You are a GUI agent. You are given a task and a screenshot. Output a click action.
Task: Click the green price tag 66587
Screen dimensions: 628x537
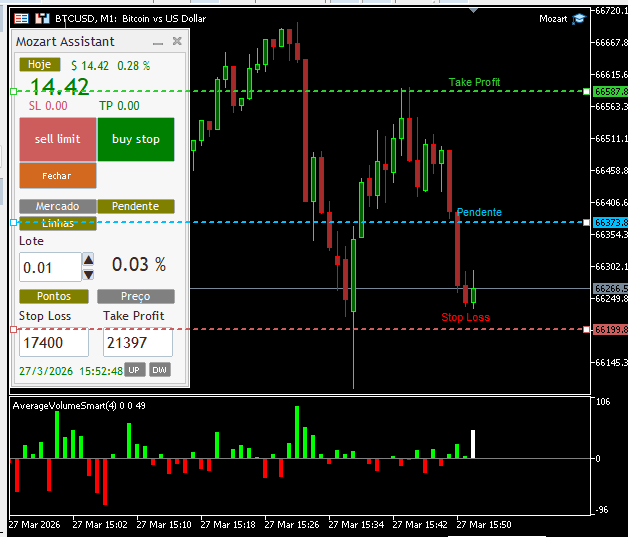coord(610,92)
